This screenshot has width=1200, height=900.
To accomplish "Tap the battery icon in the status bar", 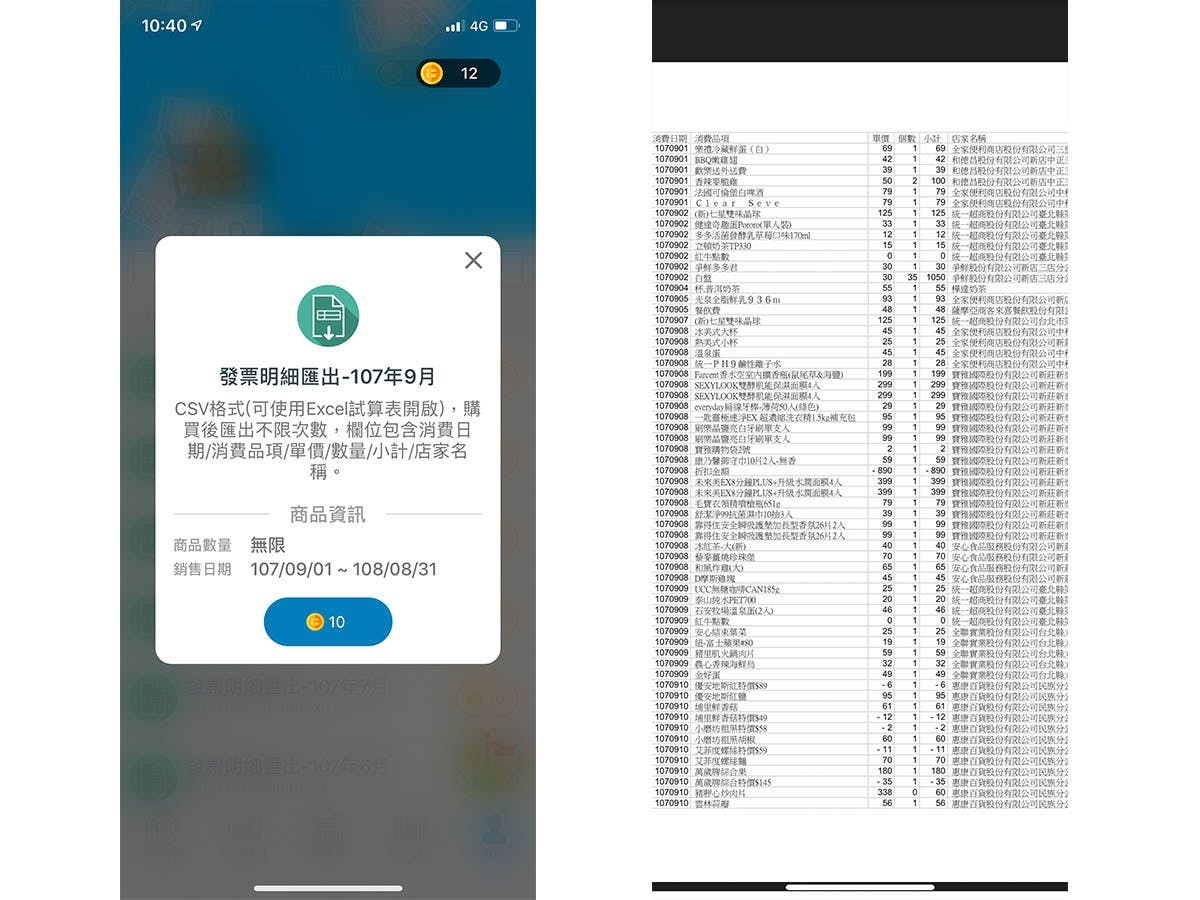I will point(506,25).
